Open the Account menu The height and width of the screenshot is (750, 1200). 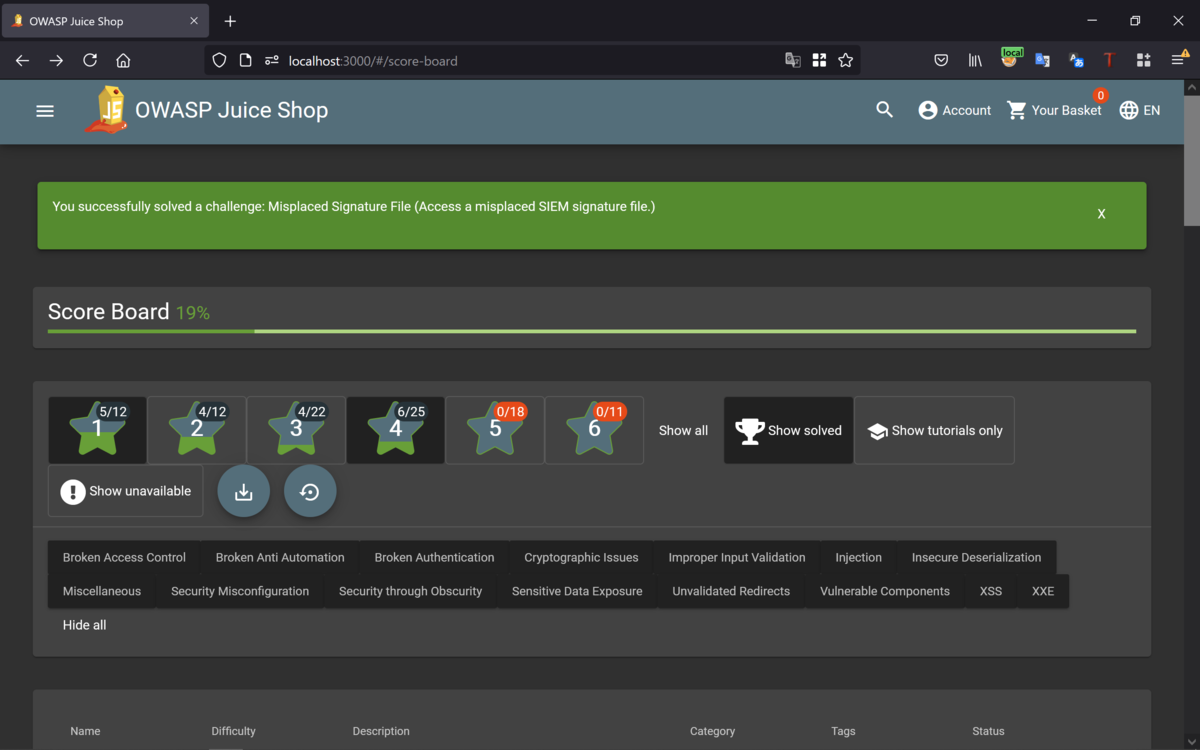click(x=954, y=110)
